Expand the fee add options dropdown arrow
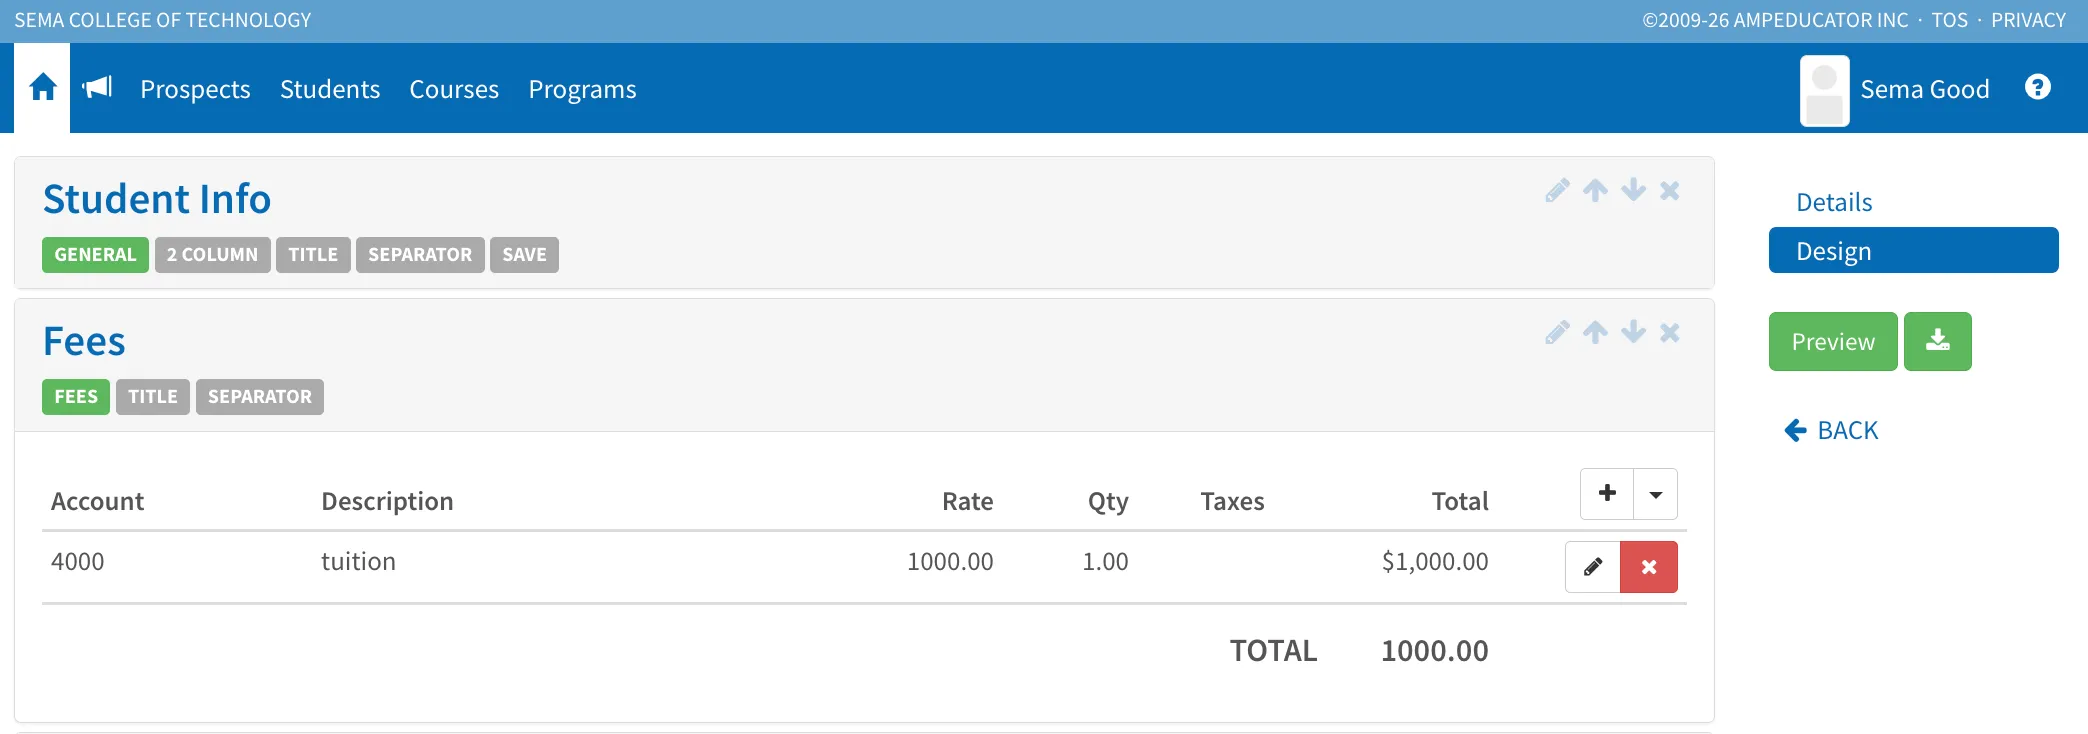This screenshot has width=2088, height=734. tap(1656, 494)
